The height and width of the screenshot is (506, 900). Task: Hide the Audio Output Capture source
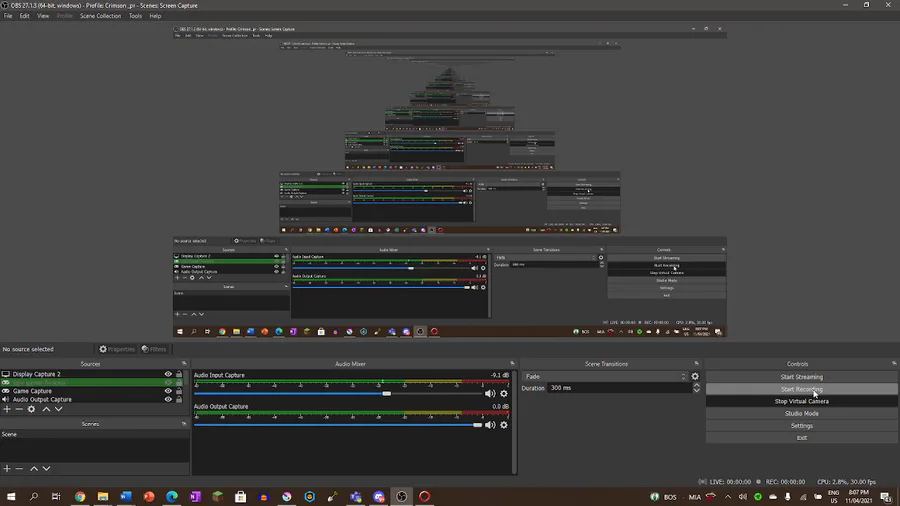(168, 399)
